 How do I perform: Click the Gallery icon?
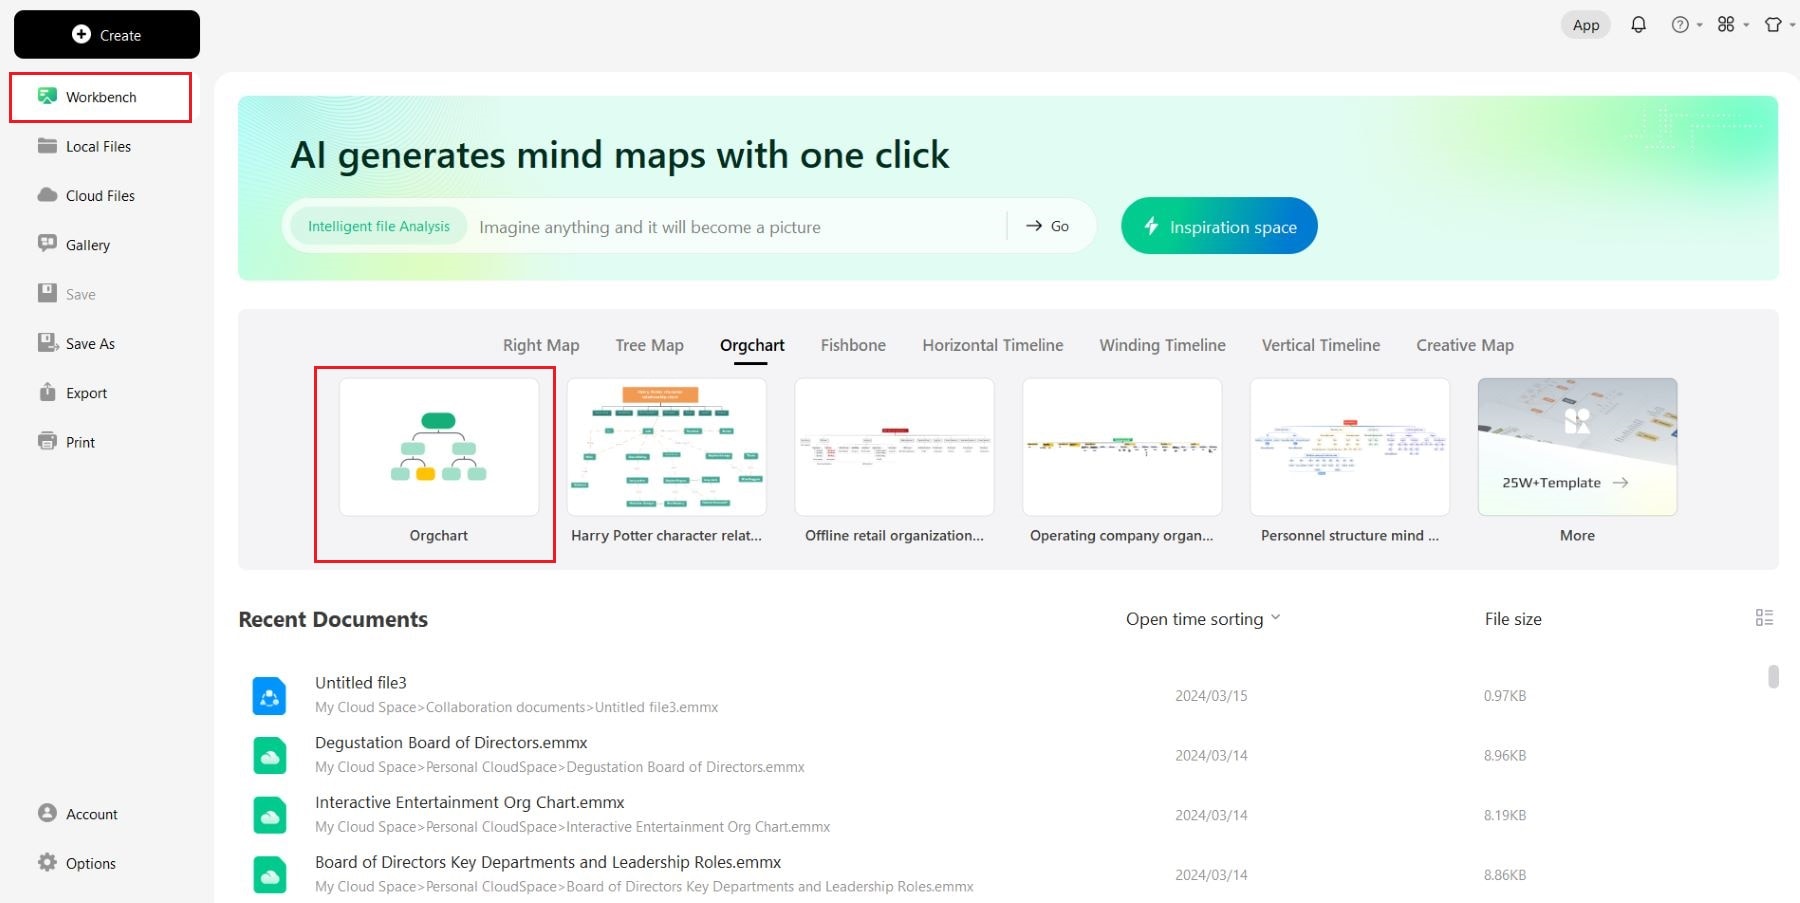click(47, 243)
